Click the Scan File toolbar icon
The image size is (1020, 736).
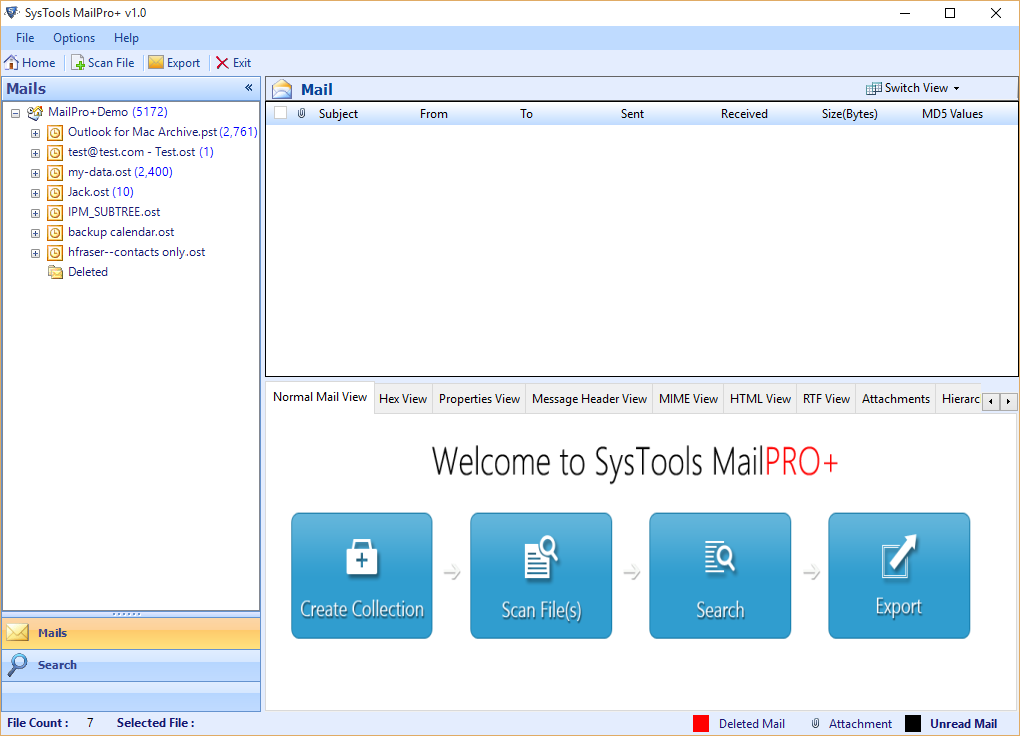(x=78, y=62)
